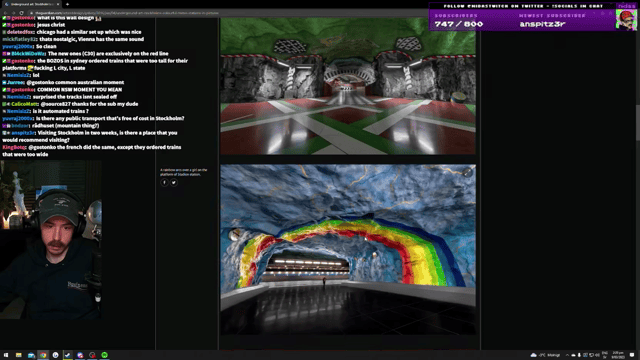Open the weather widget on taskbar

(x=545, y=355)
